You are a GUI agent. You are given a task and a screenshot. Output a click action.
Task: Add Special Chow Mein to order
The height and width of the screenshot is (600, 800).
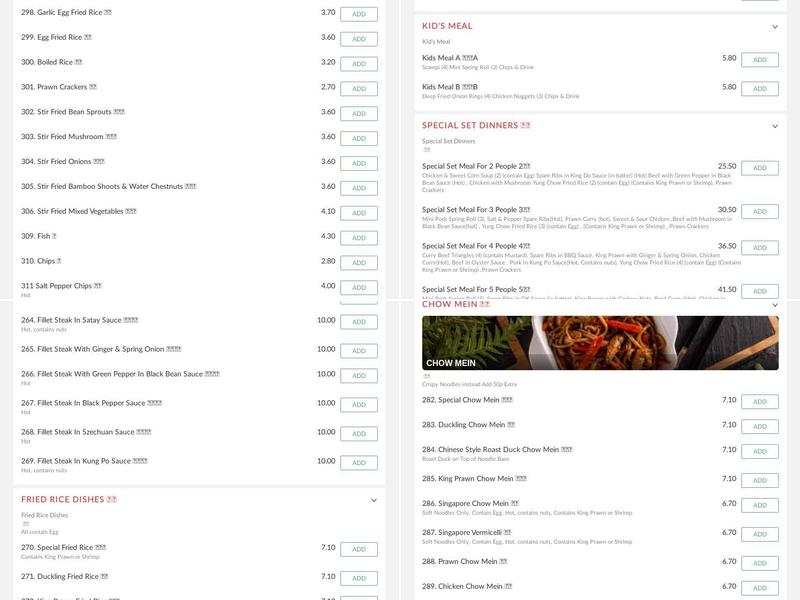(x=759, y=401)
